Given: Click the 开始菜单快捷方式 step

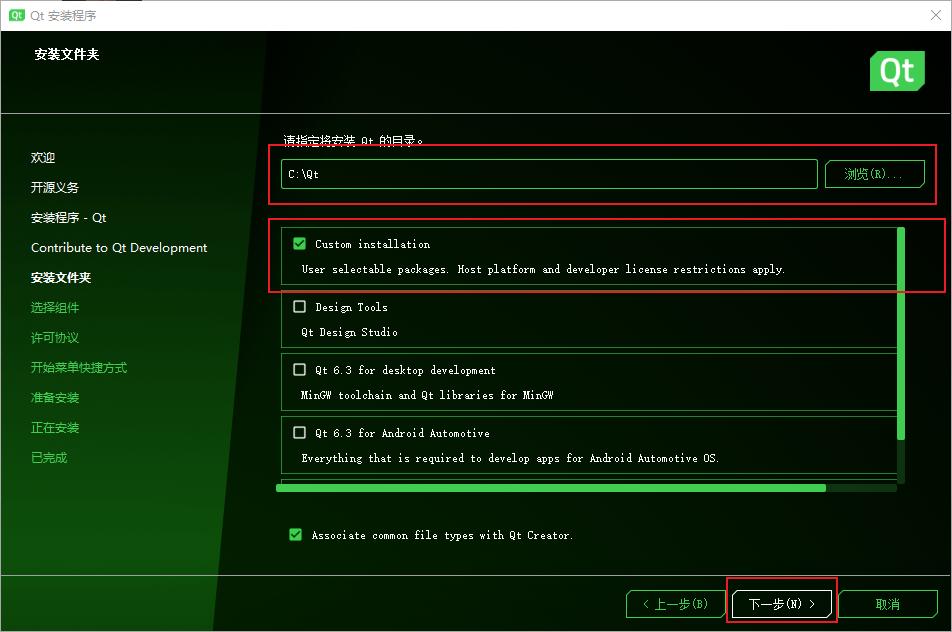Looking at the screenshot, I should coord(77,367).
